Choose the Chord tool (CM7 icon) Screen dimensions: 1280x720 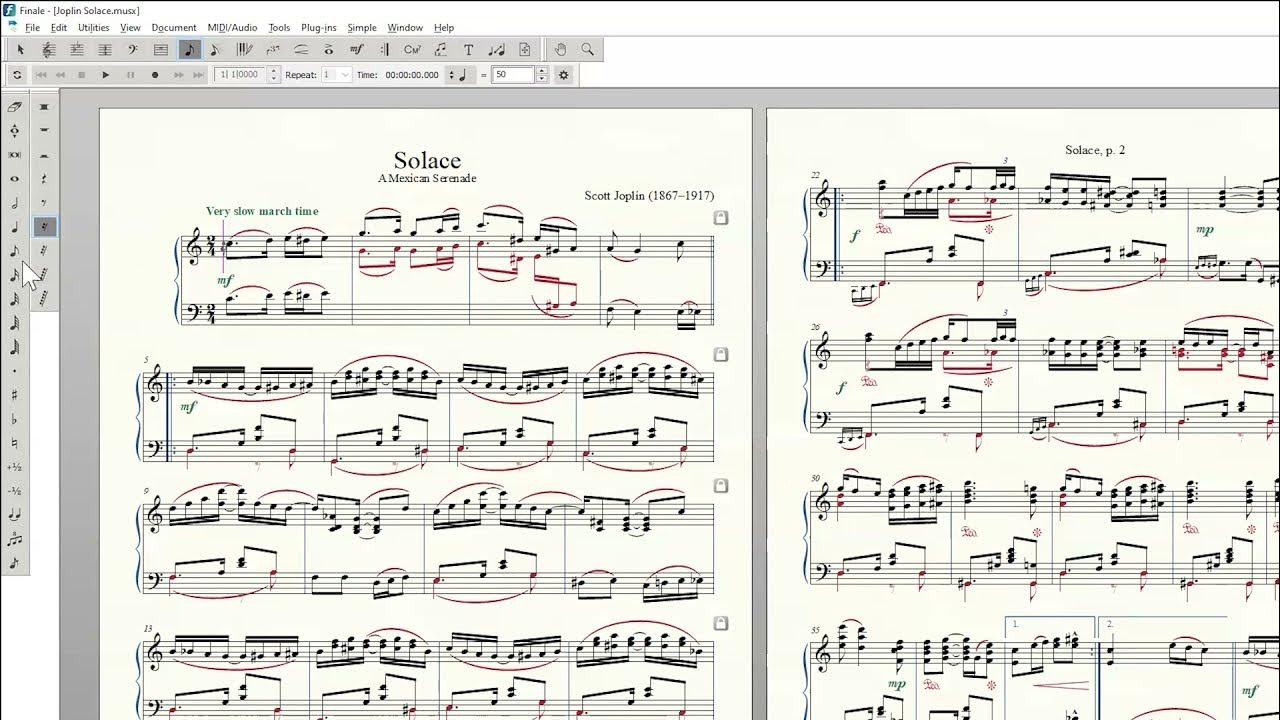tap(412, 49)
